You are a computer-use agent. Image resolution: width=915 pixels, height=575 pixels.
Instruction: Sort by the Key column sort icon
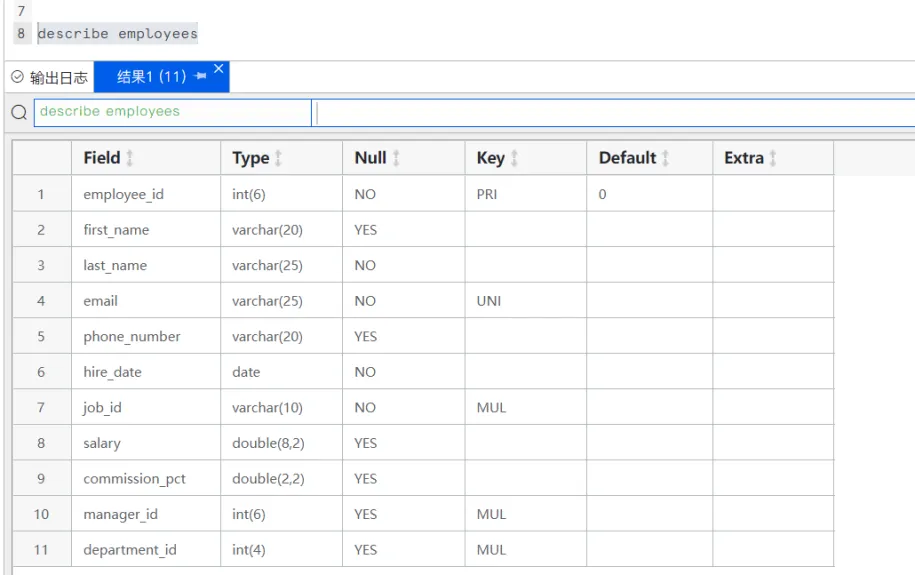pos(514,158)
